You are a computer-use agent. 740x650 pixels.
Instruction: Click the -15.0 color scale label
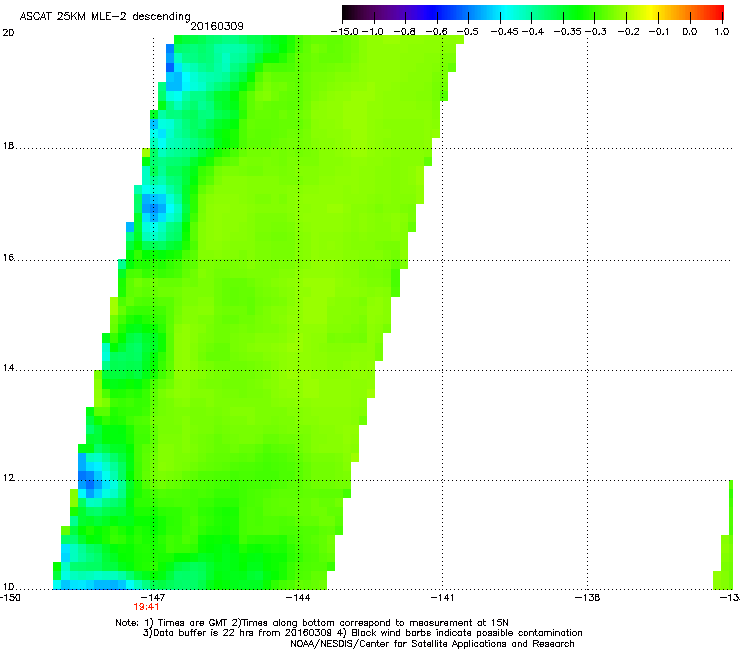pos(345,32)
